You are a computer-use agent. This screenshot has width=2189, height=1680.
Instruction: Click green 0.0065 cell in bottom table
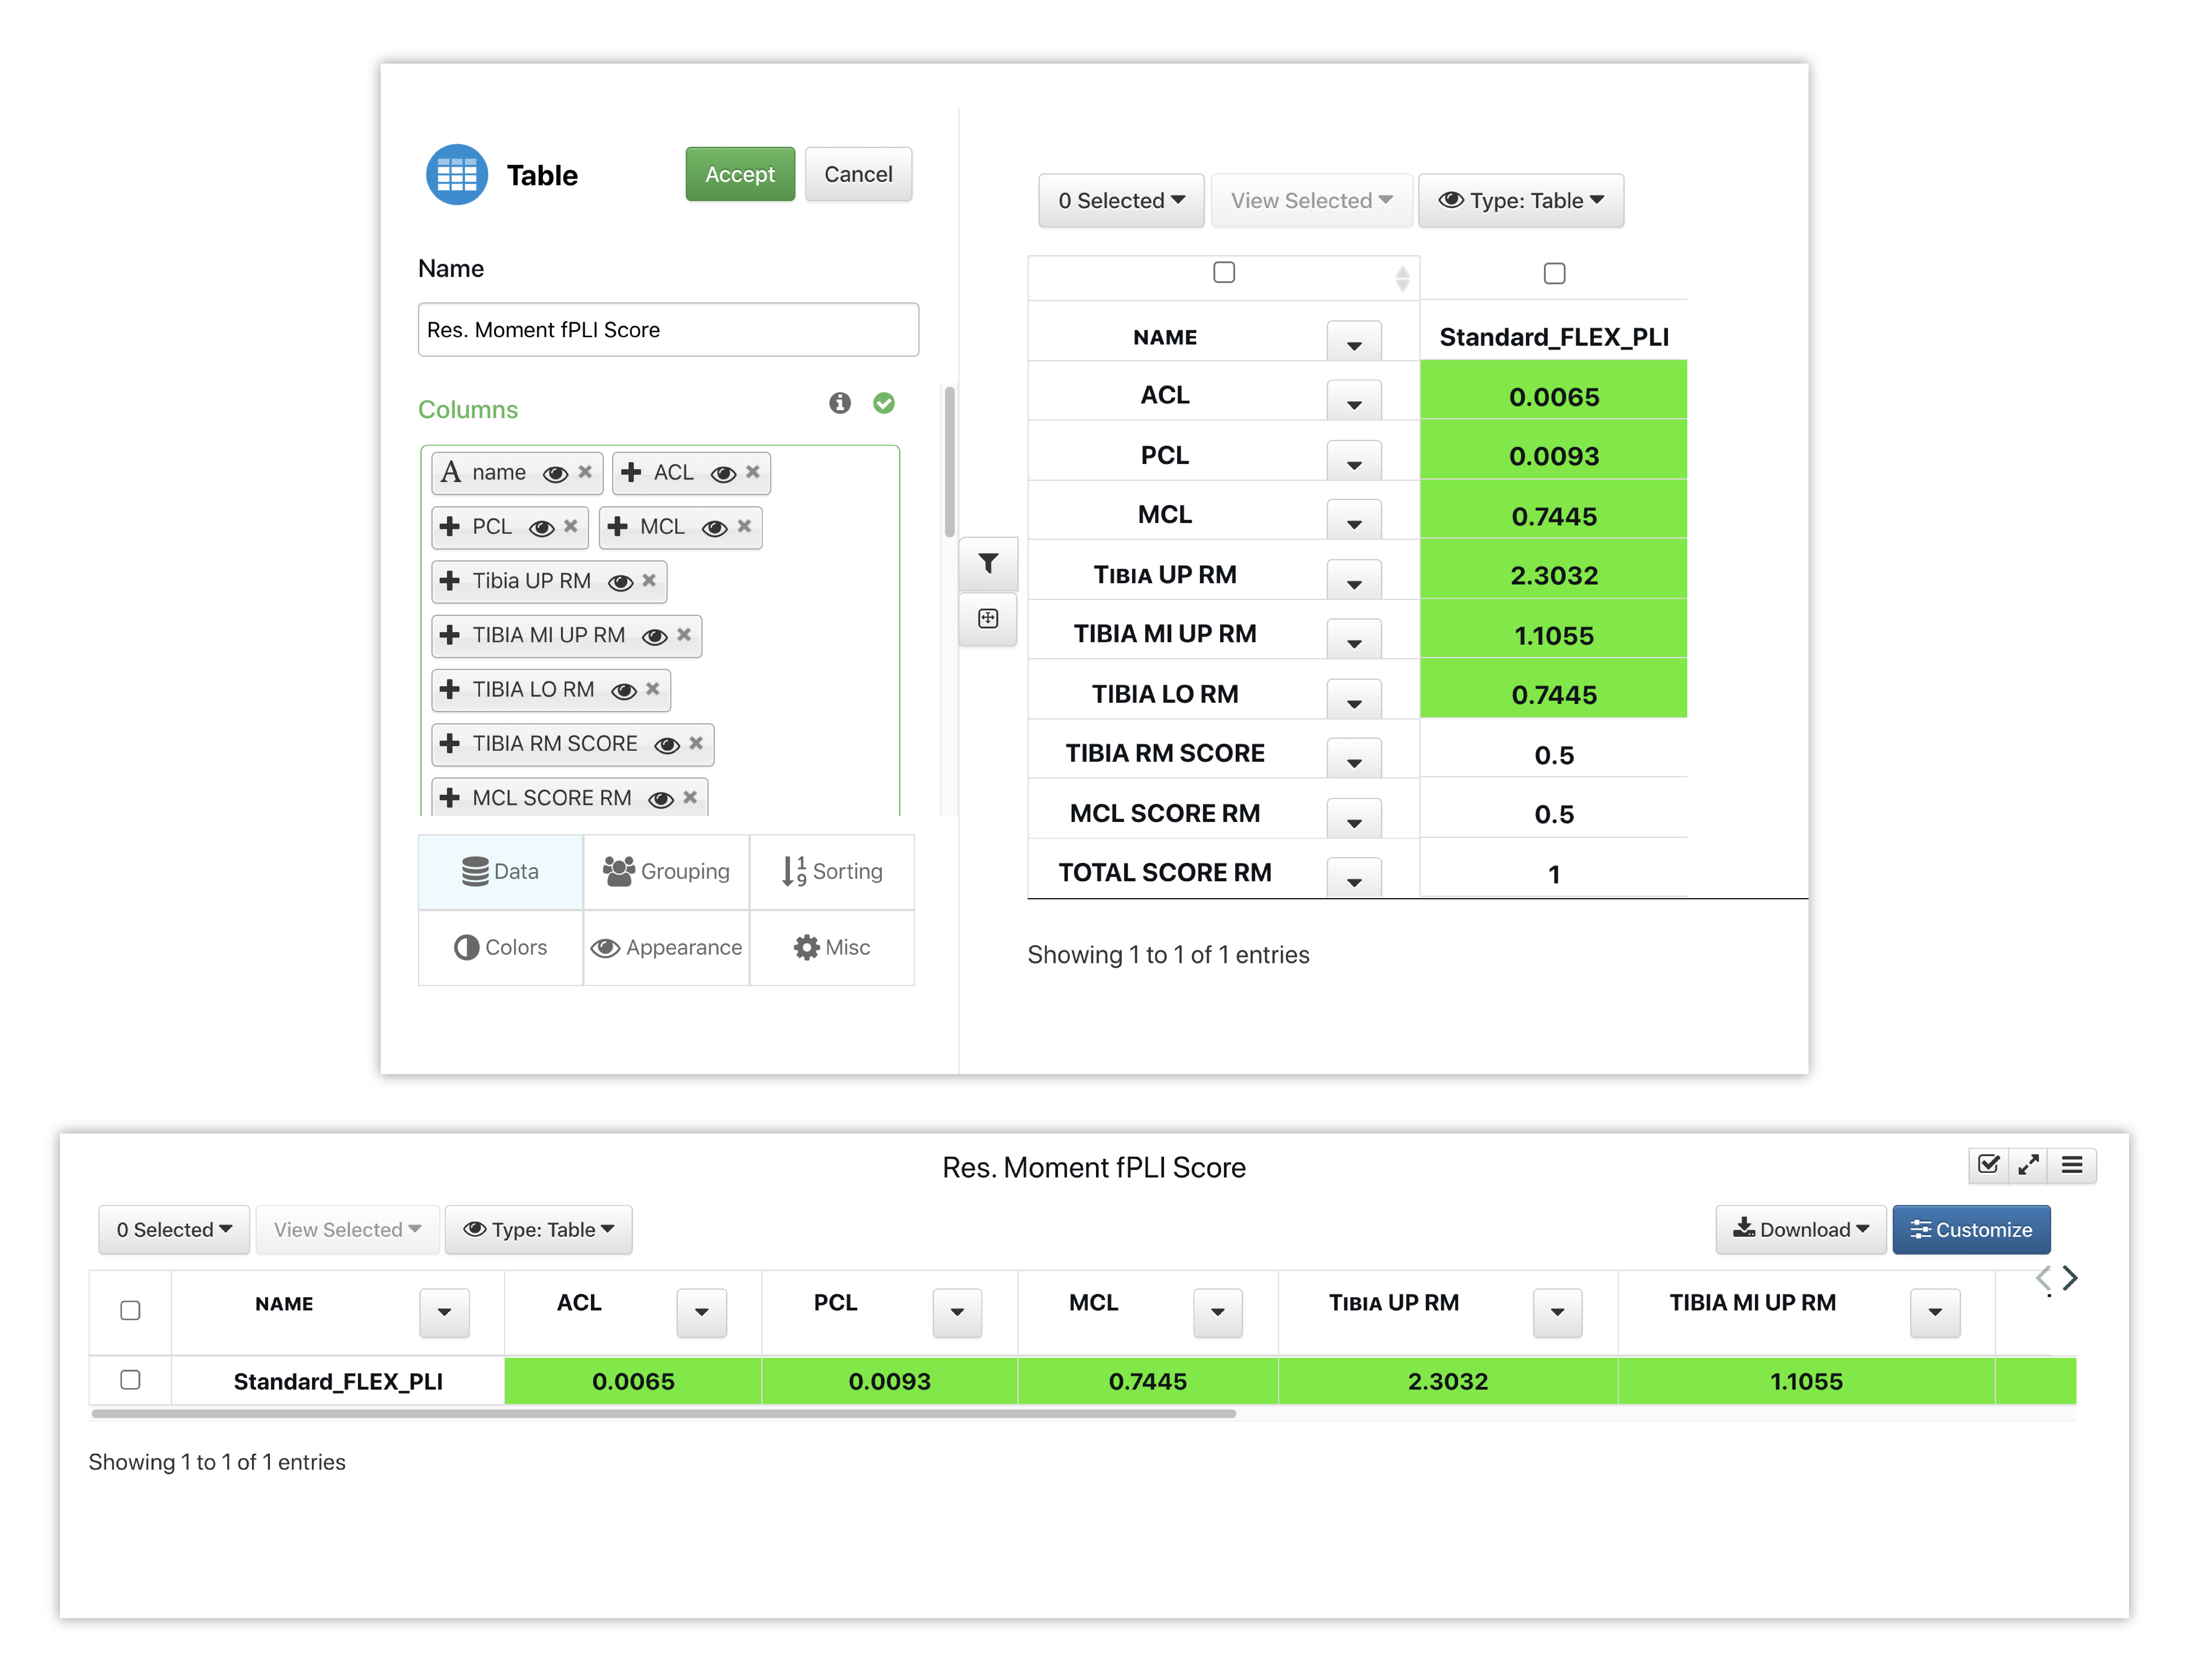tap(633, 1381)
